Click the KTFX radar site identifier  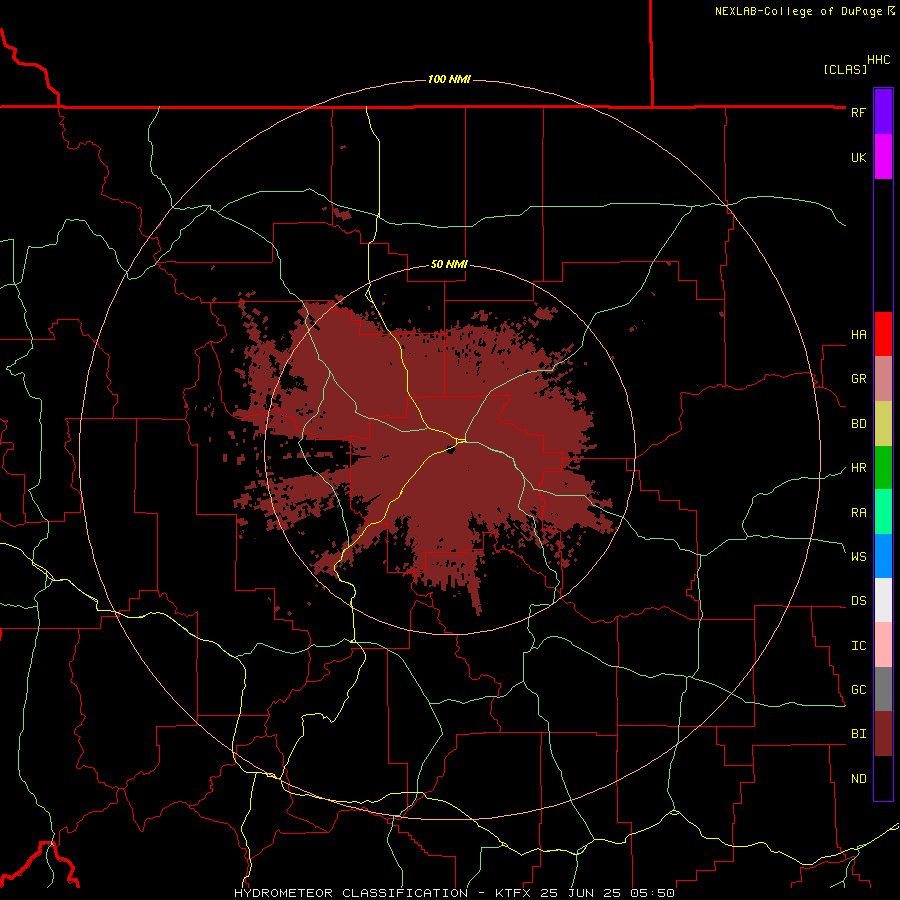[x=513, y=893]
